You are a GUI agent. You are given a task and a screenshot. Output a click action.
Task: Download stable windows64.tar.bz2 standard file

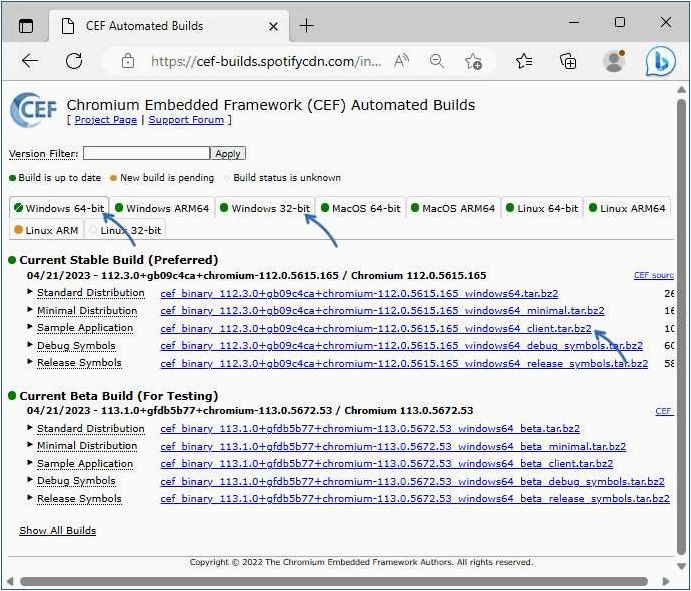tap(359, 293)
